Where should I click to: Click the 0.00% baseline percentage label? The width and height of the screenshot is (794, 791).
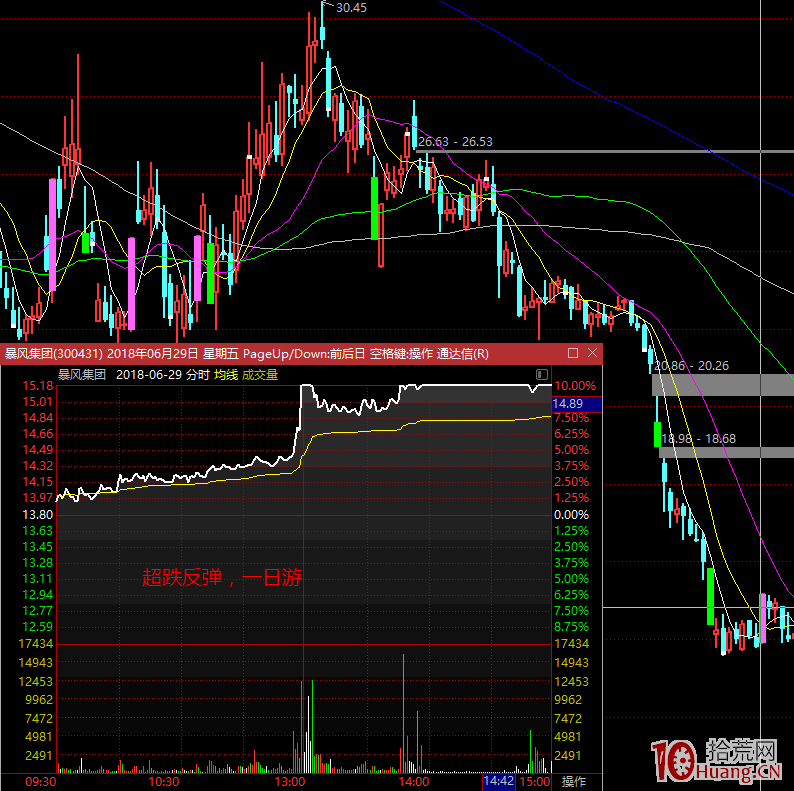tap(571, 515)
